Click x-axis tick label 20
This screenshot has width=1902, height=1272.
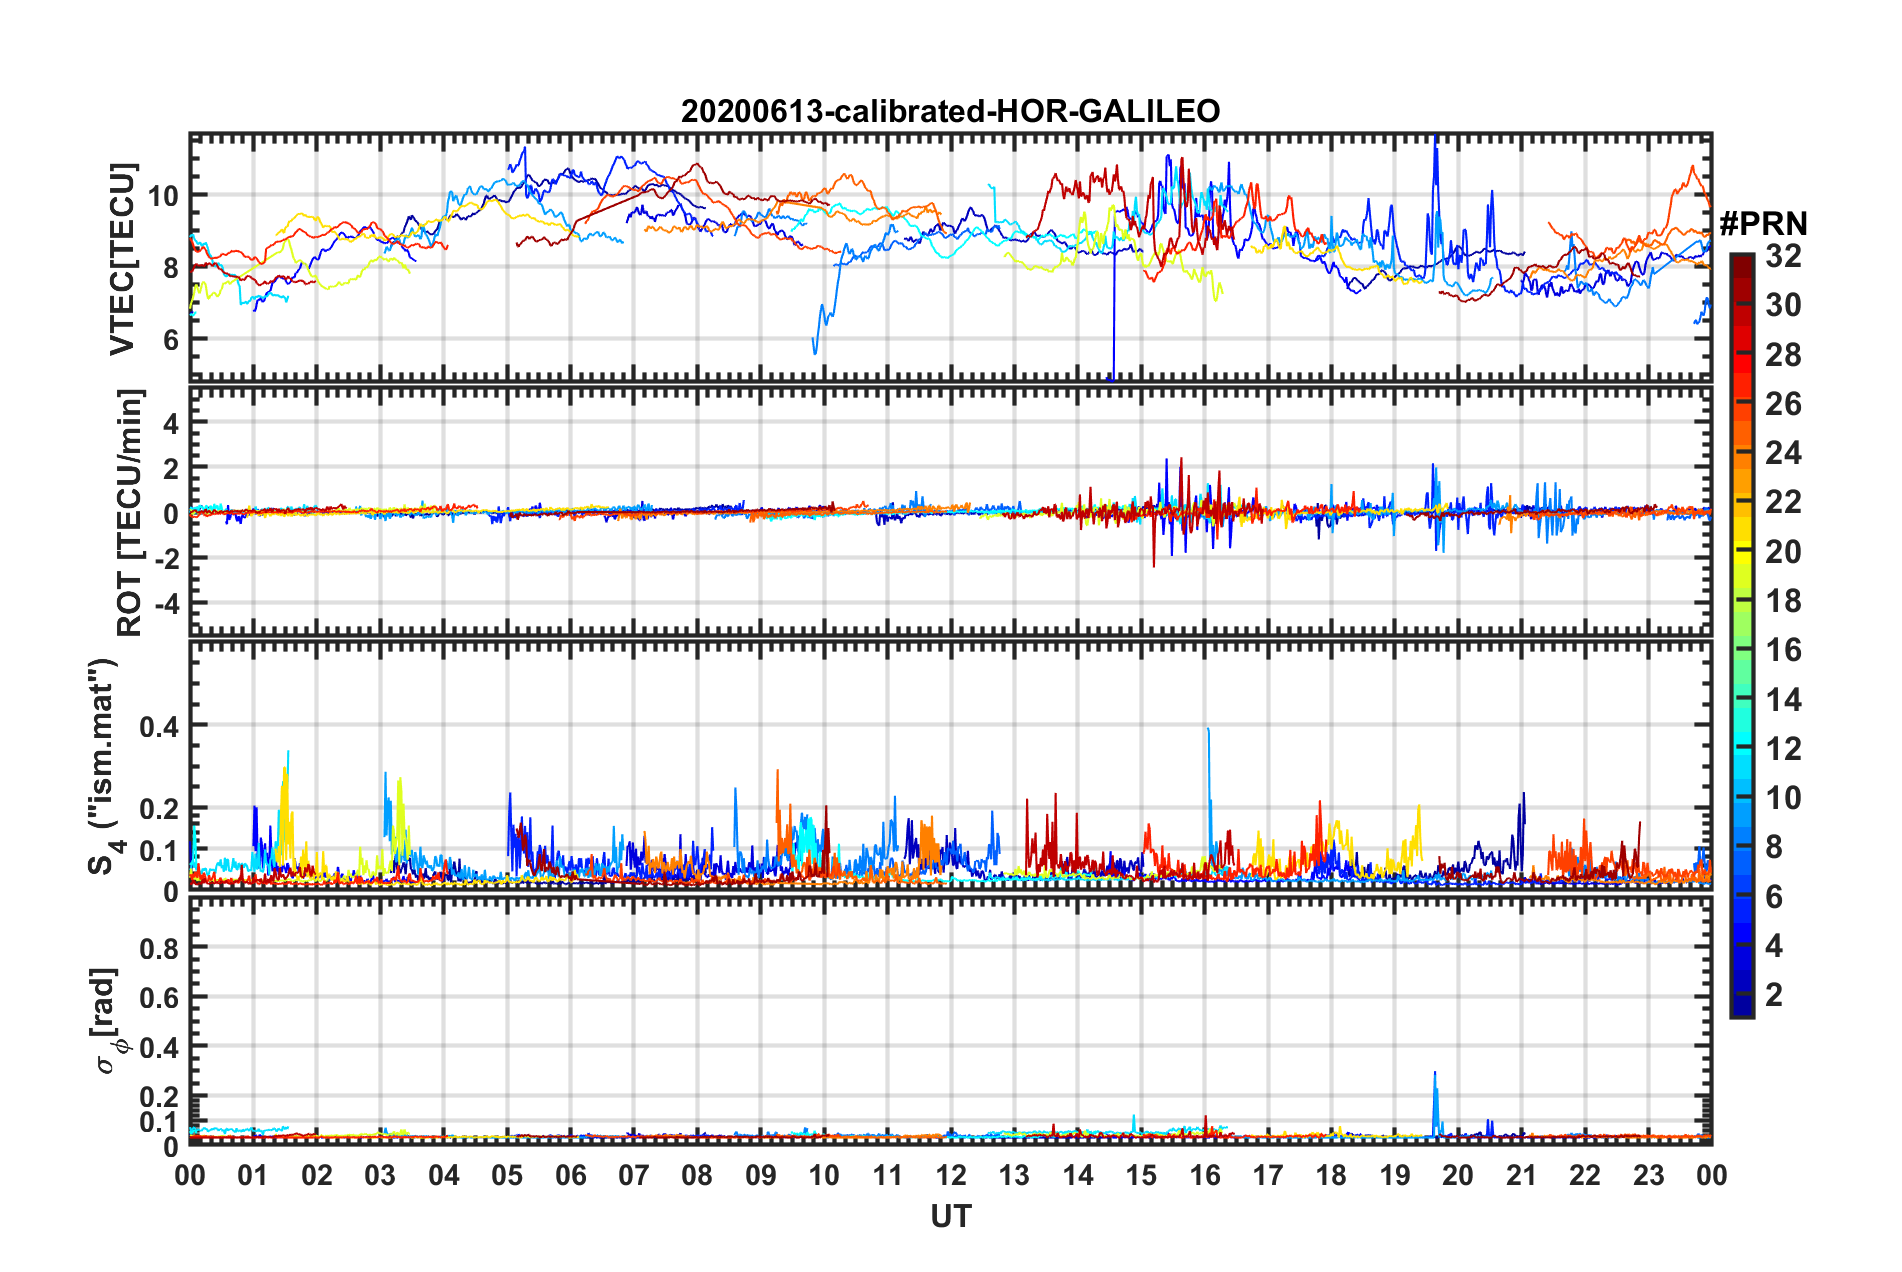pyautogui.click(x=1458, y=1175)
